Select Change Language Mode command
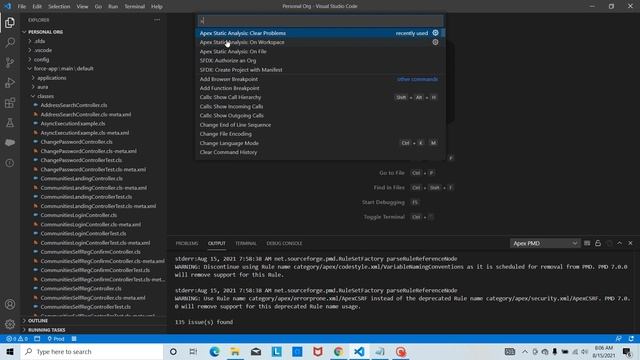Image resolution: width=640 pixels, height=360 pixels. click(x=320, y=143)
